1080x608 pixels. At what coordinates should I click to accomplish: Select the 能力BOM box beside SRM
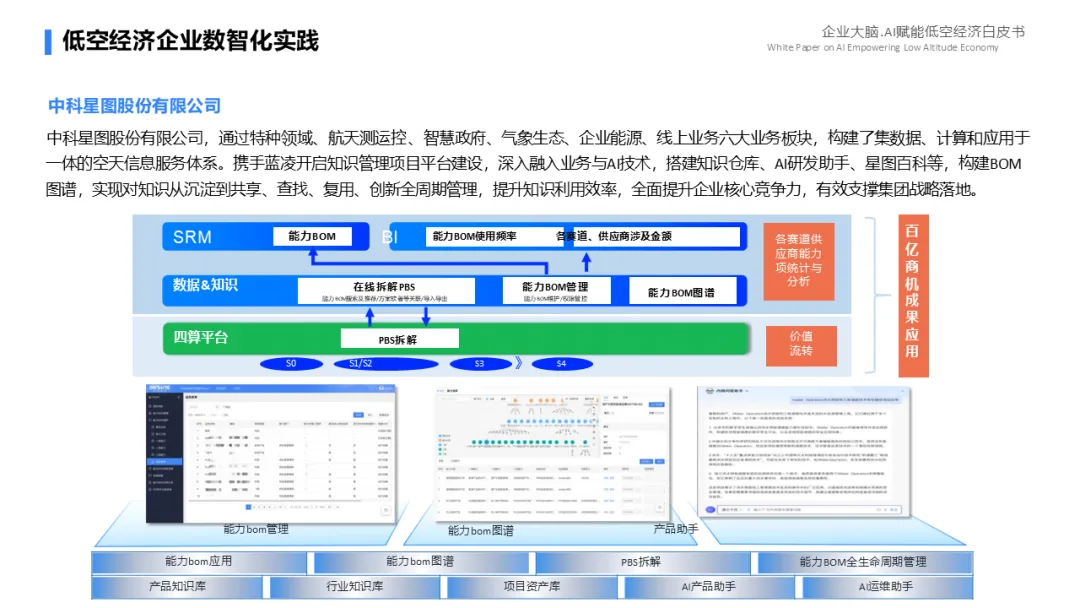click(312, 236)
